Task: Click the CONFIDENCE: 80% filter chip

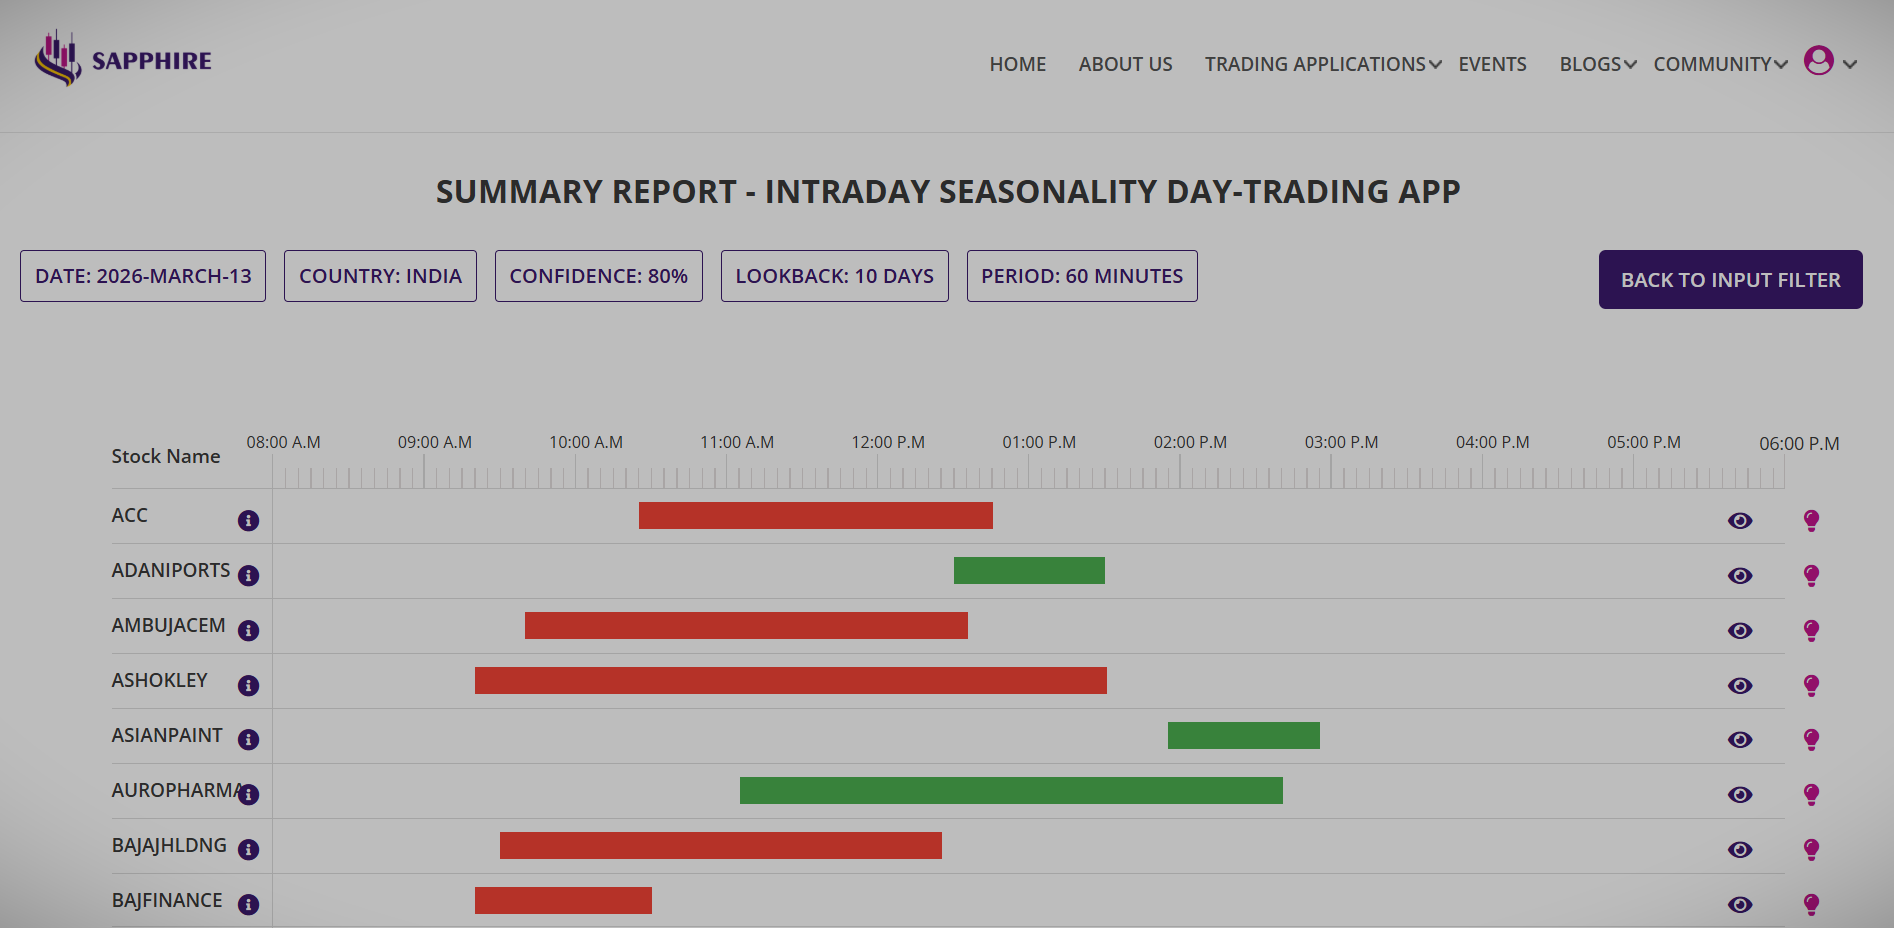Action: point(598,275)
